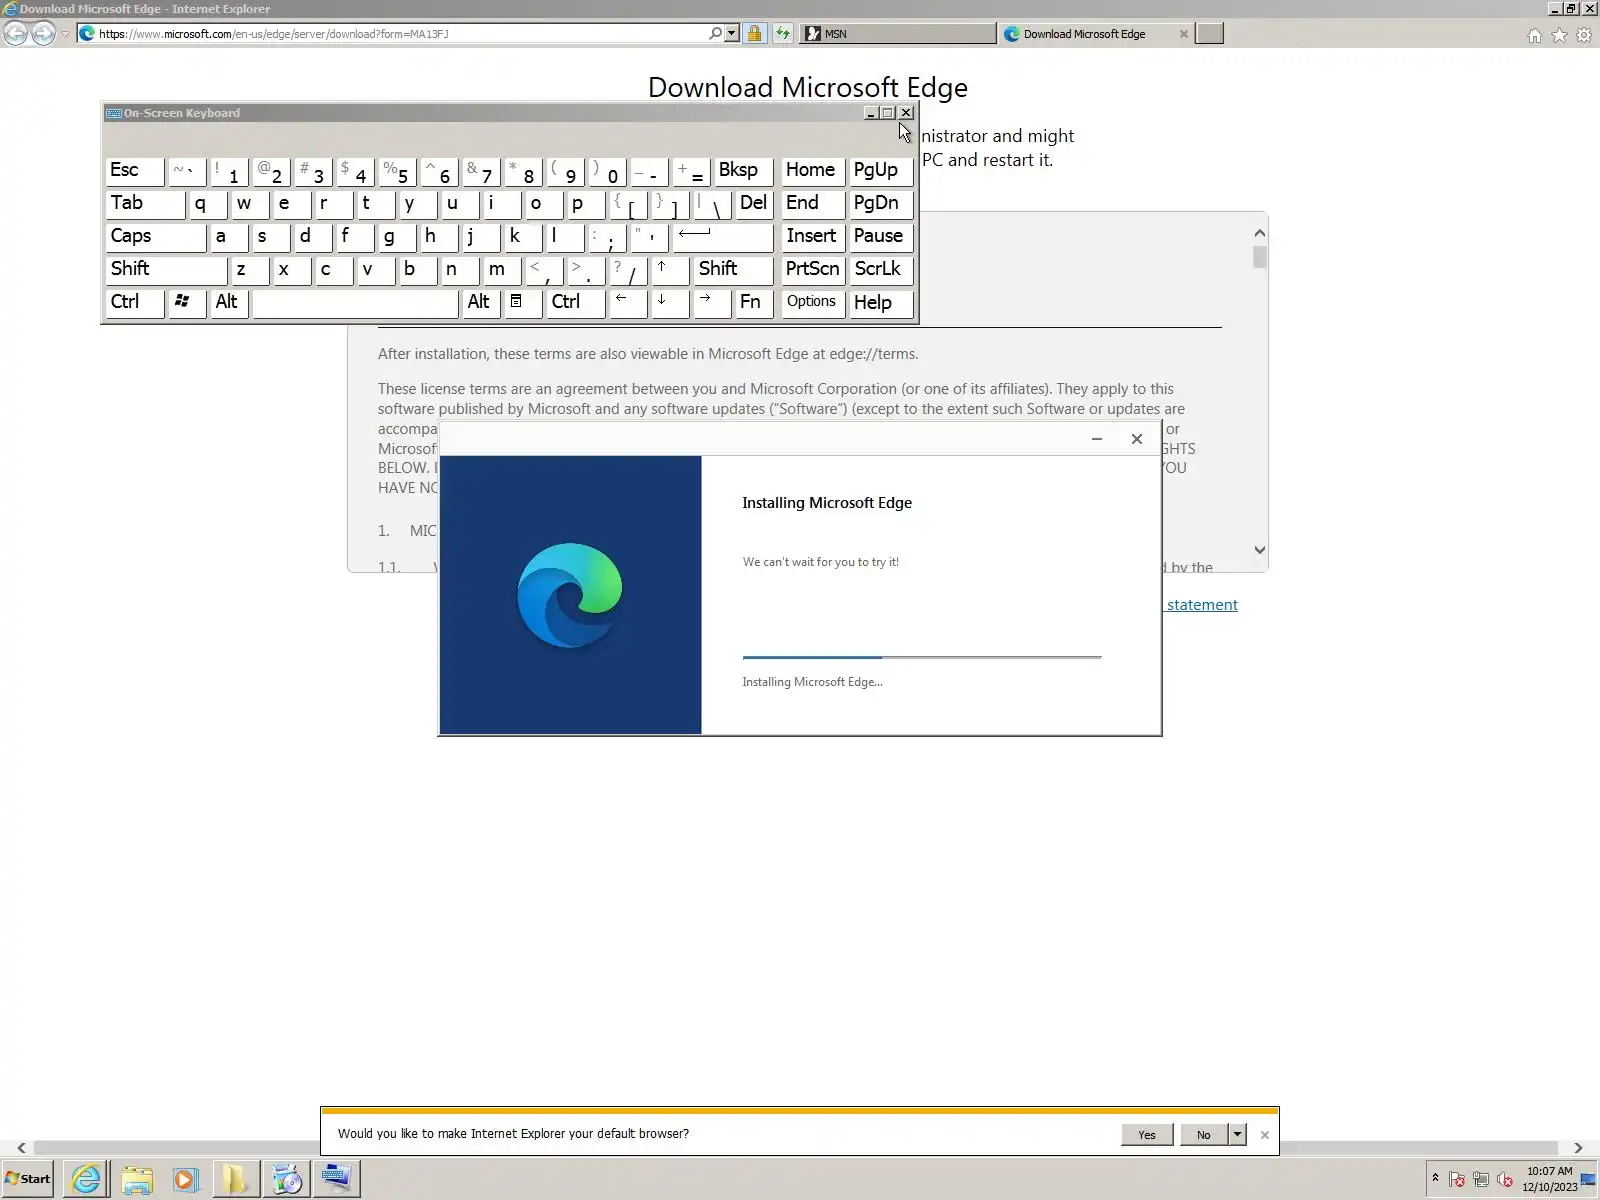Open Help on the On-Screen Keyboard
Viewport: 1600px width, 1200px height.
click(881, 303)
